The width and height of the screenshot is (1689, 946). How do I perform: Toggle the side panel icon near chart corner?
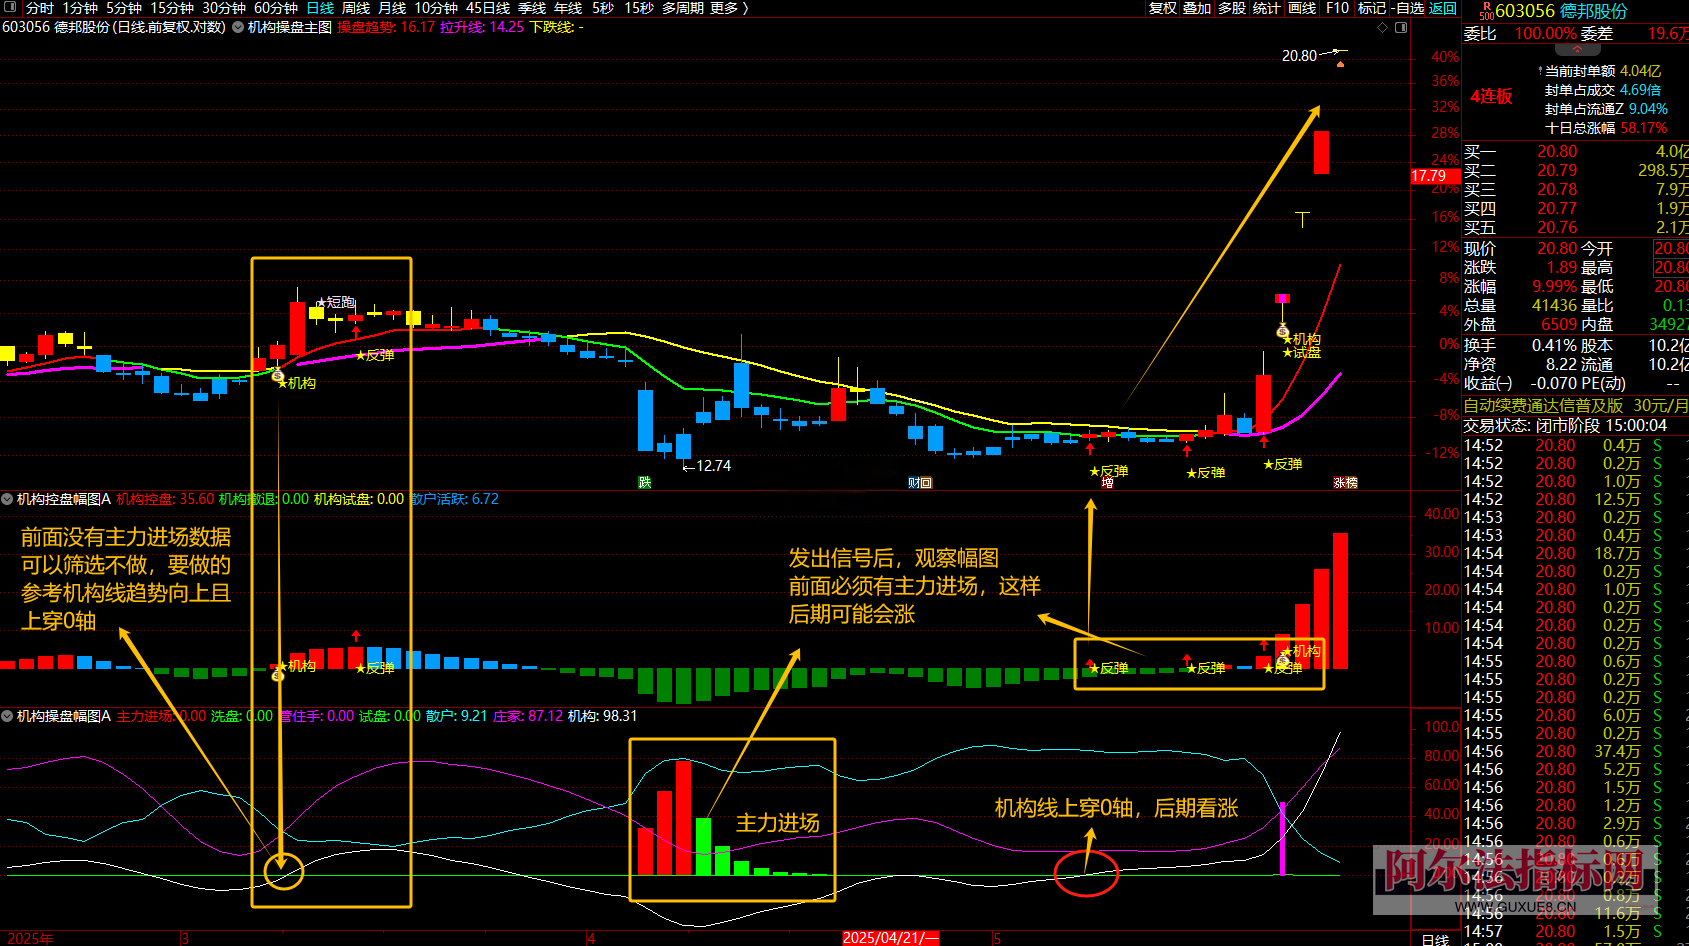pos(1401,27)
